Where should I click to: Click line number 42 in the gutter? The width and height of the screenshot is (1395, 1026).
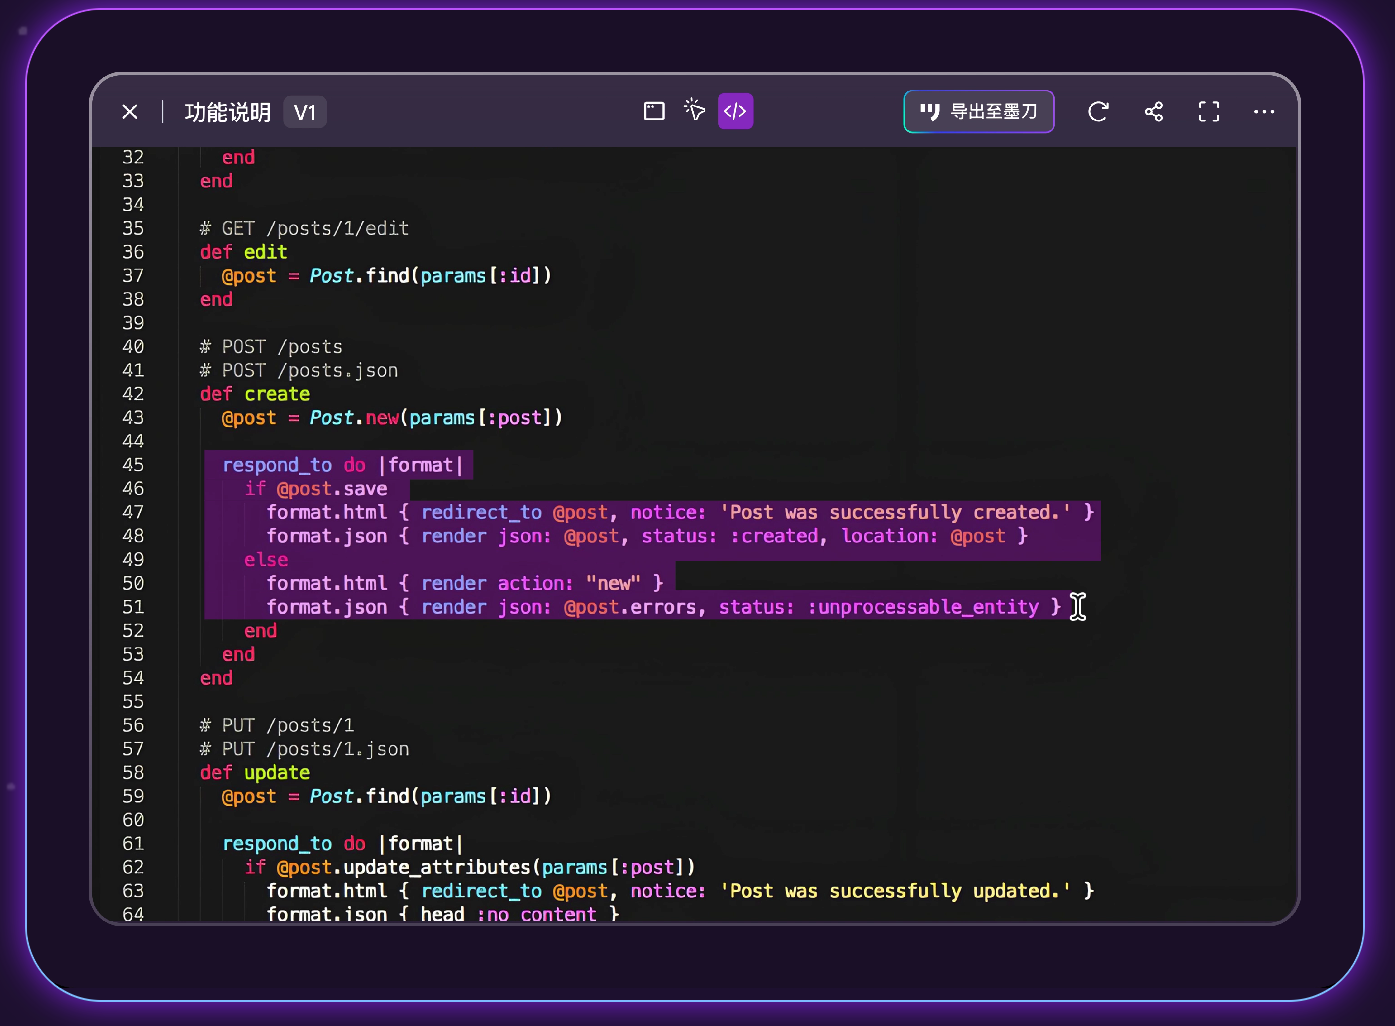point(133,394)
